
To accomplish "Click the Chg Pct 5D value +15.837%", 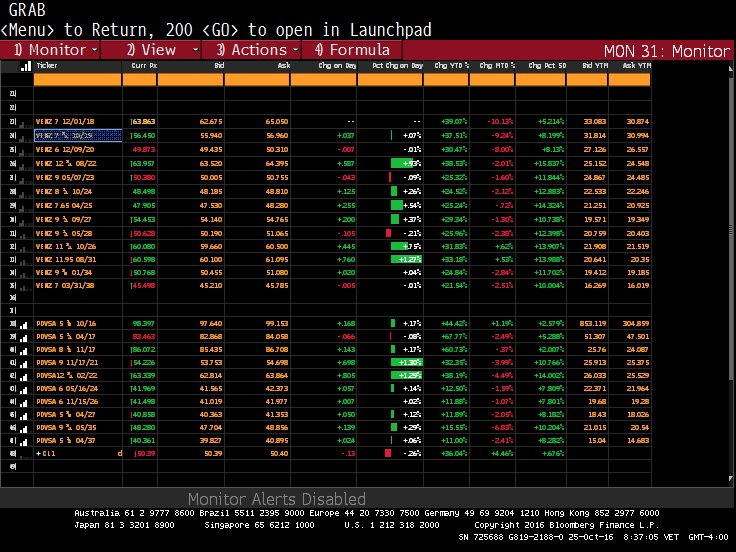I will (549, 164).
